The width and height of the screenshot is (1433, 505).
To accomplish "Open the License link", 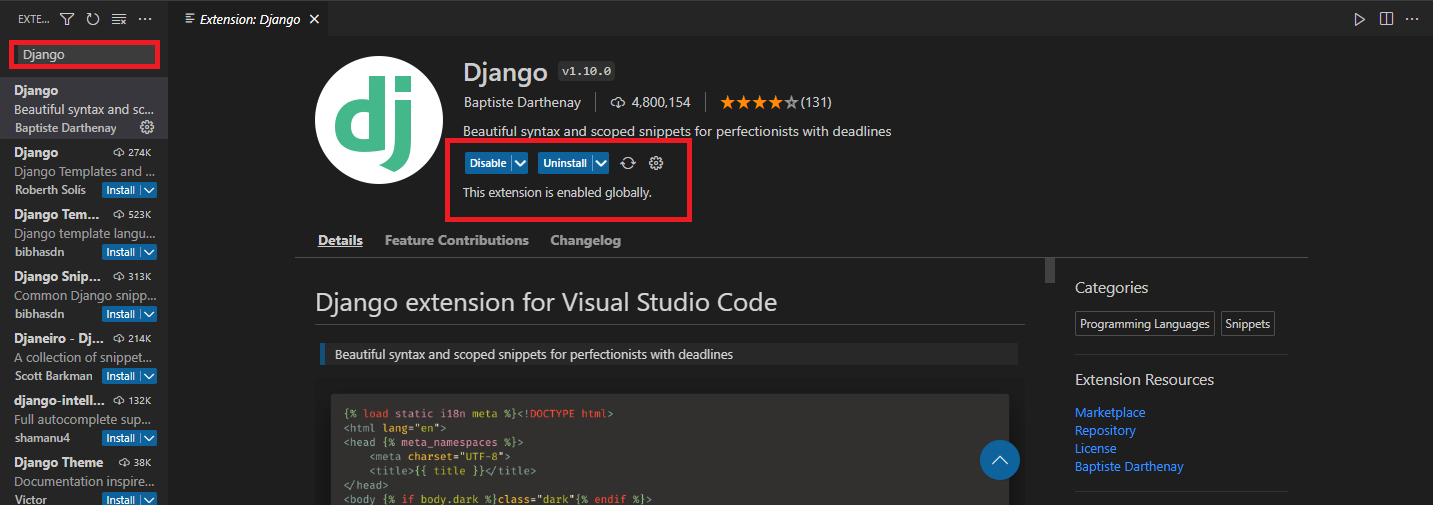I will (x=1095, y=448).
